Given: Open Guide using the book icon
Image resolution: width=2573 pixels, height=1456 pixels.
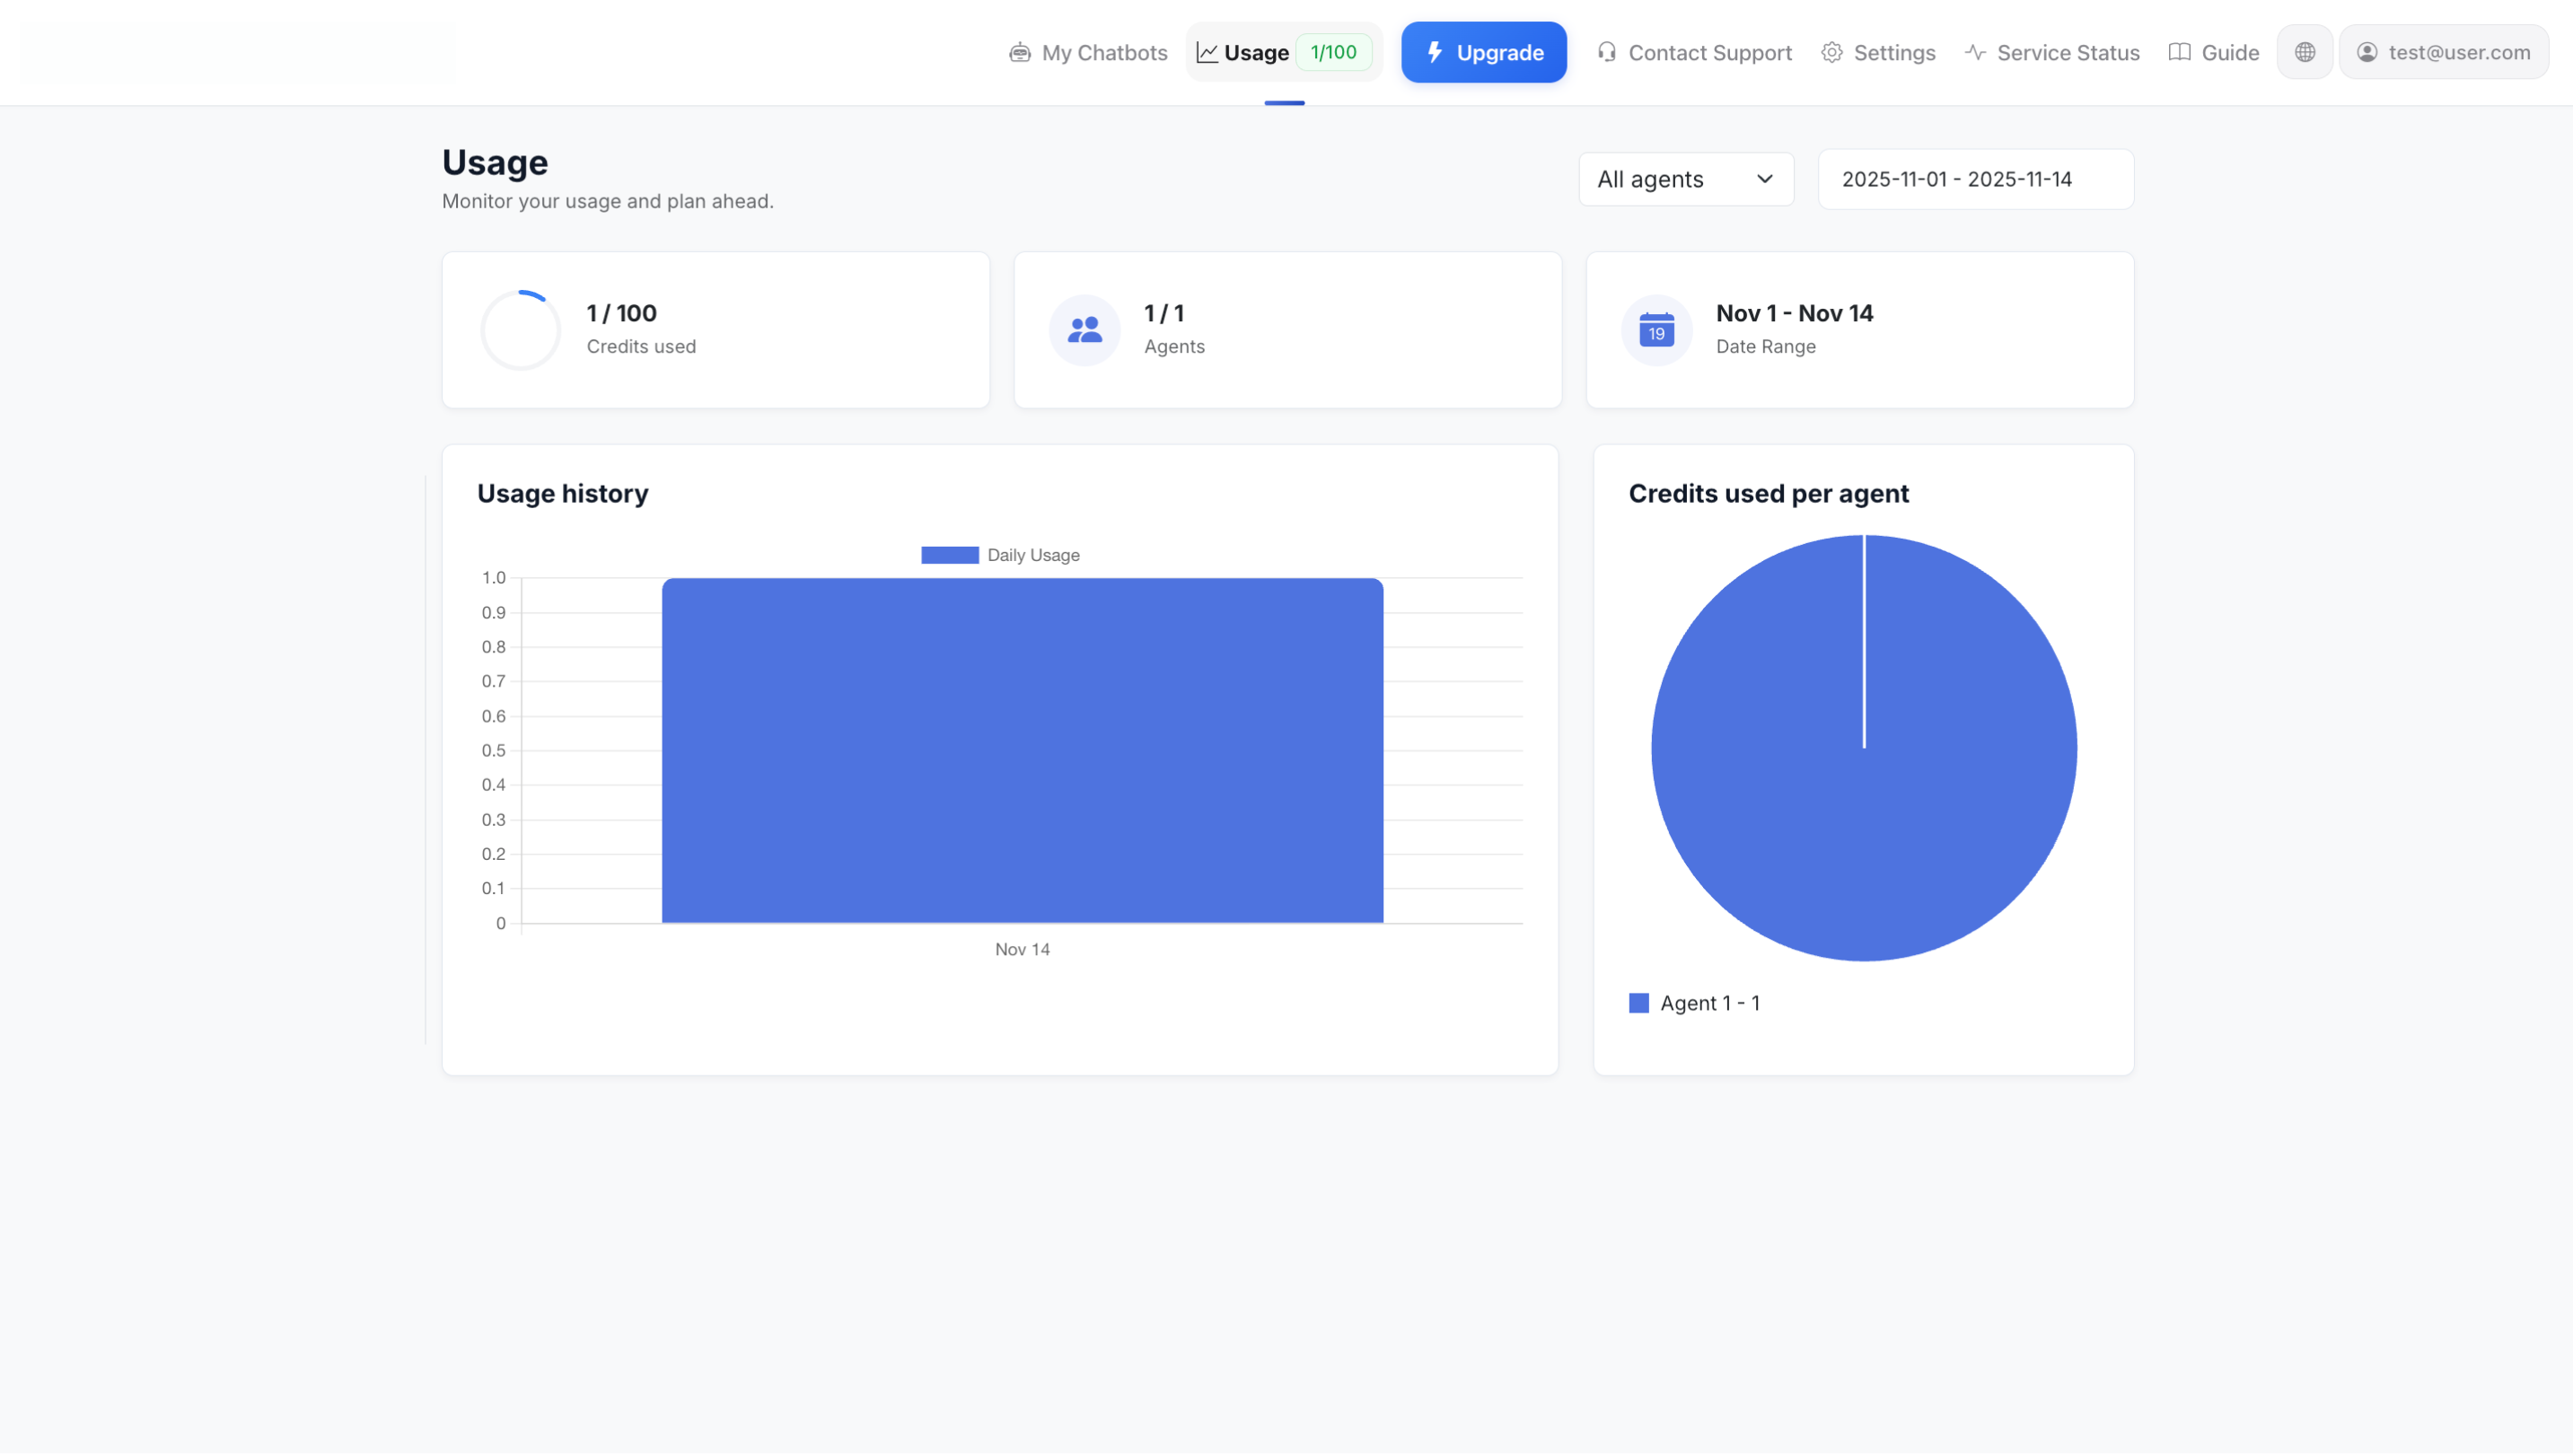Looking at the screenshot, I should coord(2178,52).
